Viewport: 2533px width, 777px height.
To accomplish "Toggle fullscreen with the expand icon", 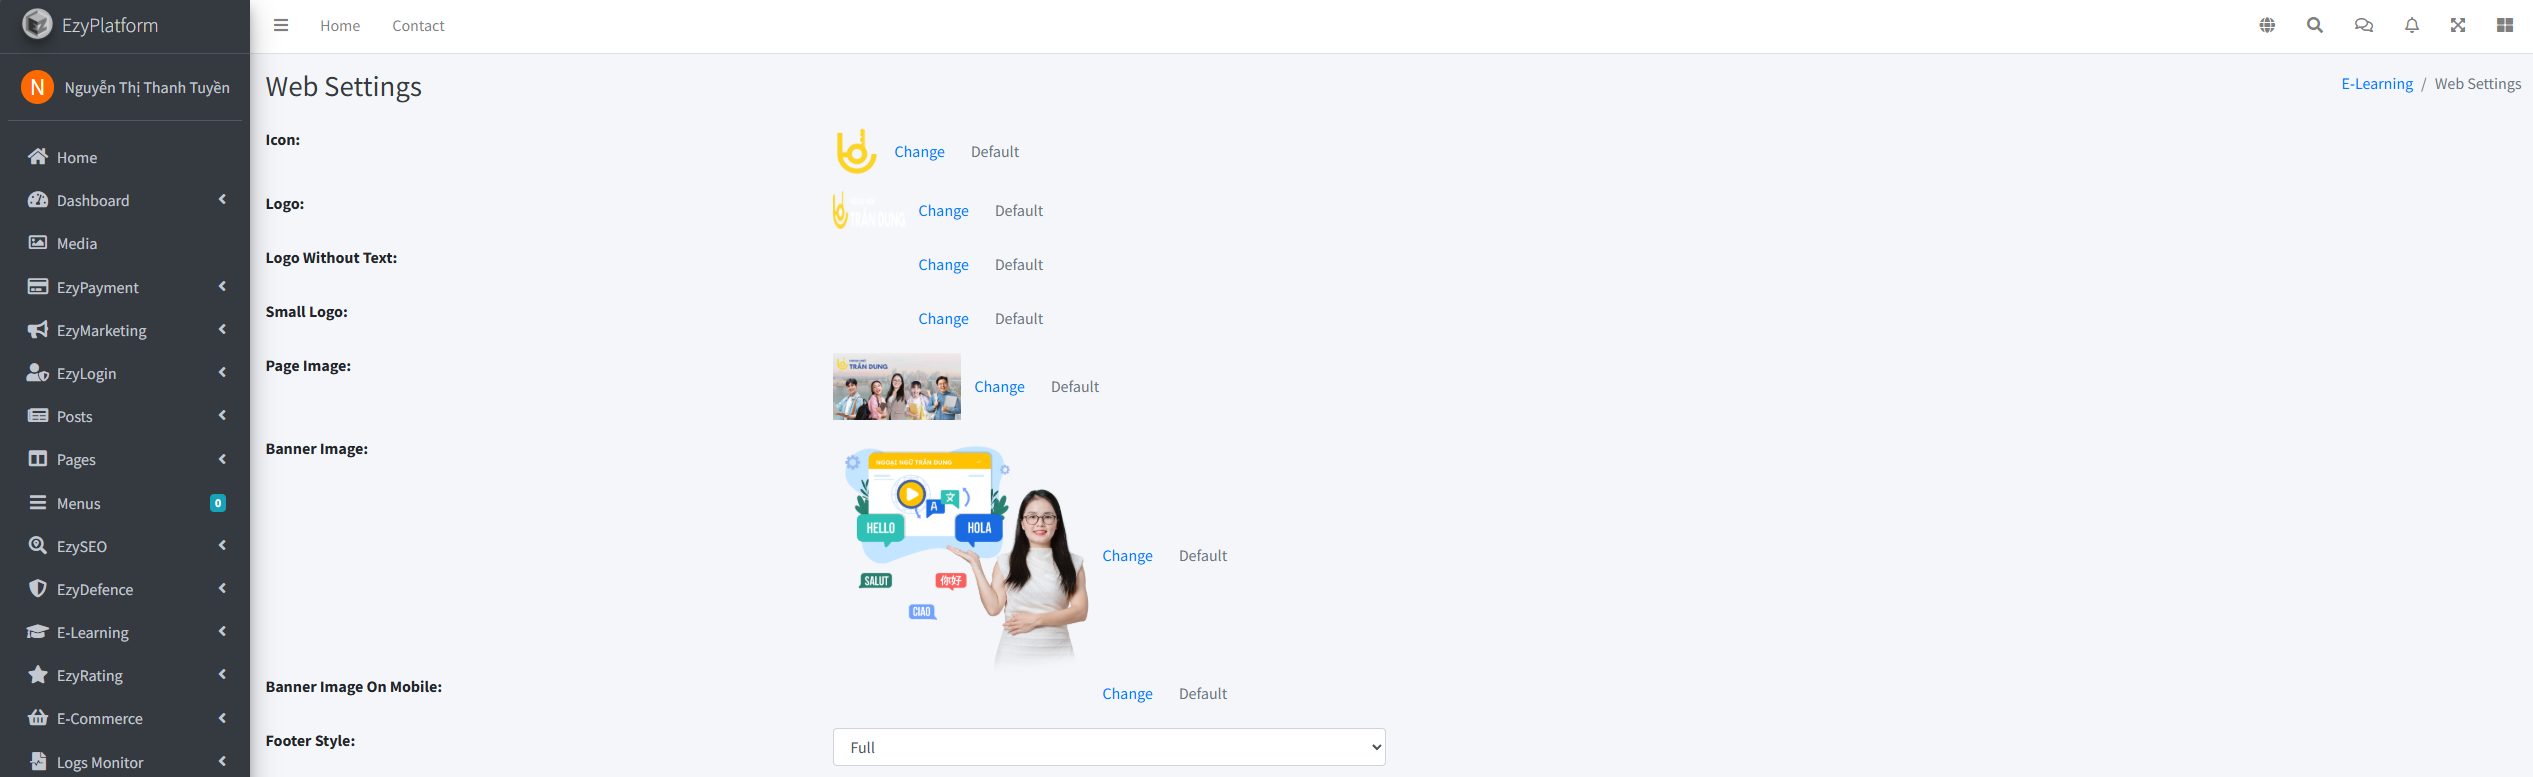I will 2458,26.
